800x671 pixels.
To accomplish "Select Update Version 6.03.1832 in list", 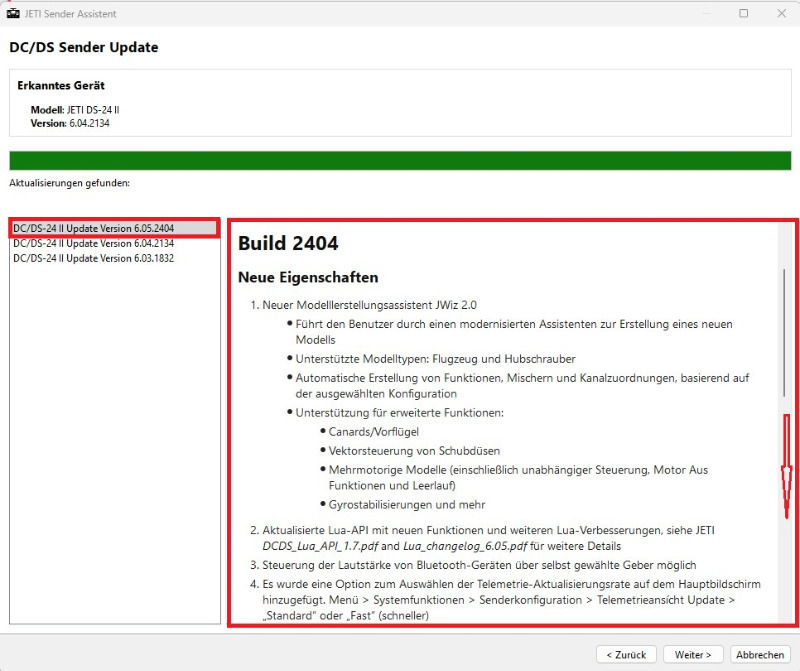I will pyautogui.click(x=114, y=258).
